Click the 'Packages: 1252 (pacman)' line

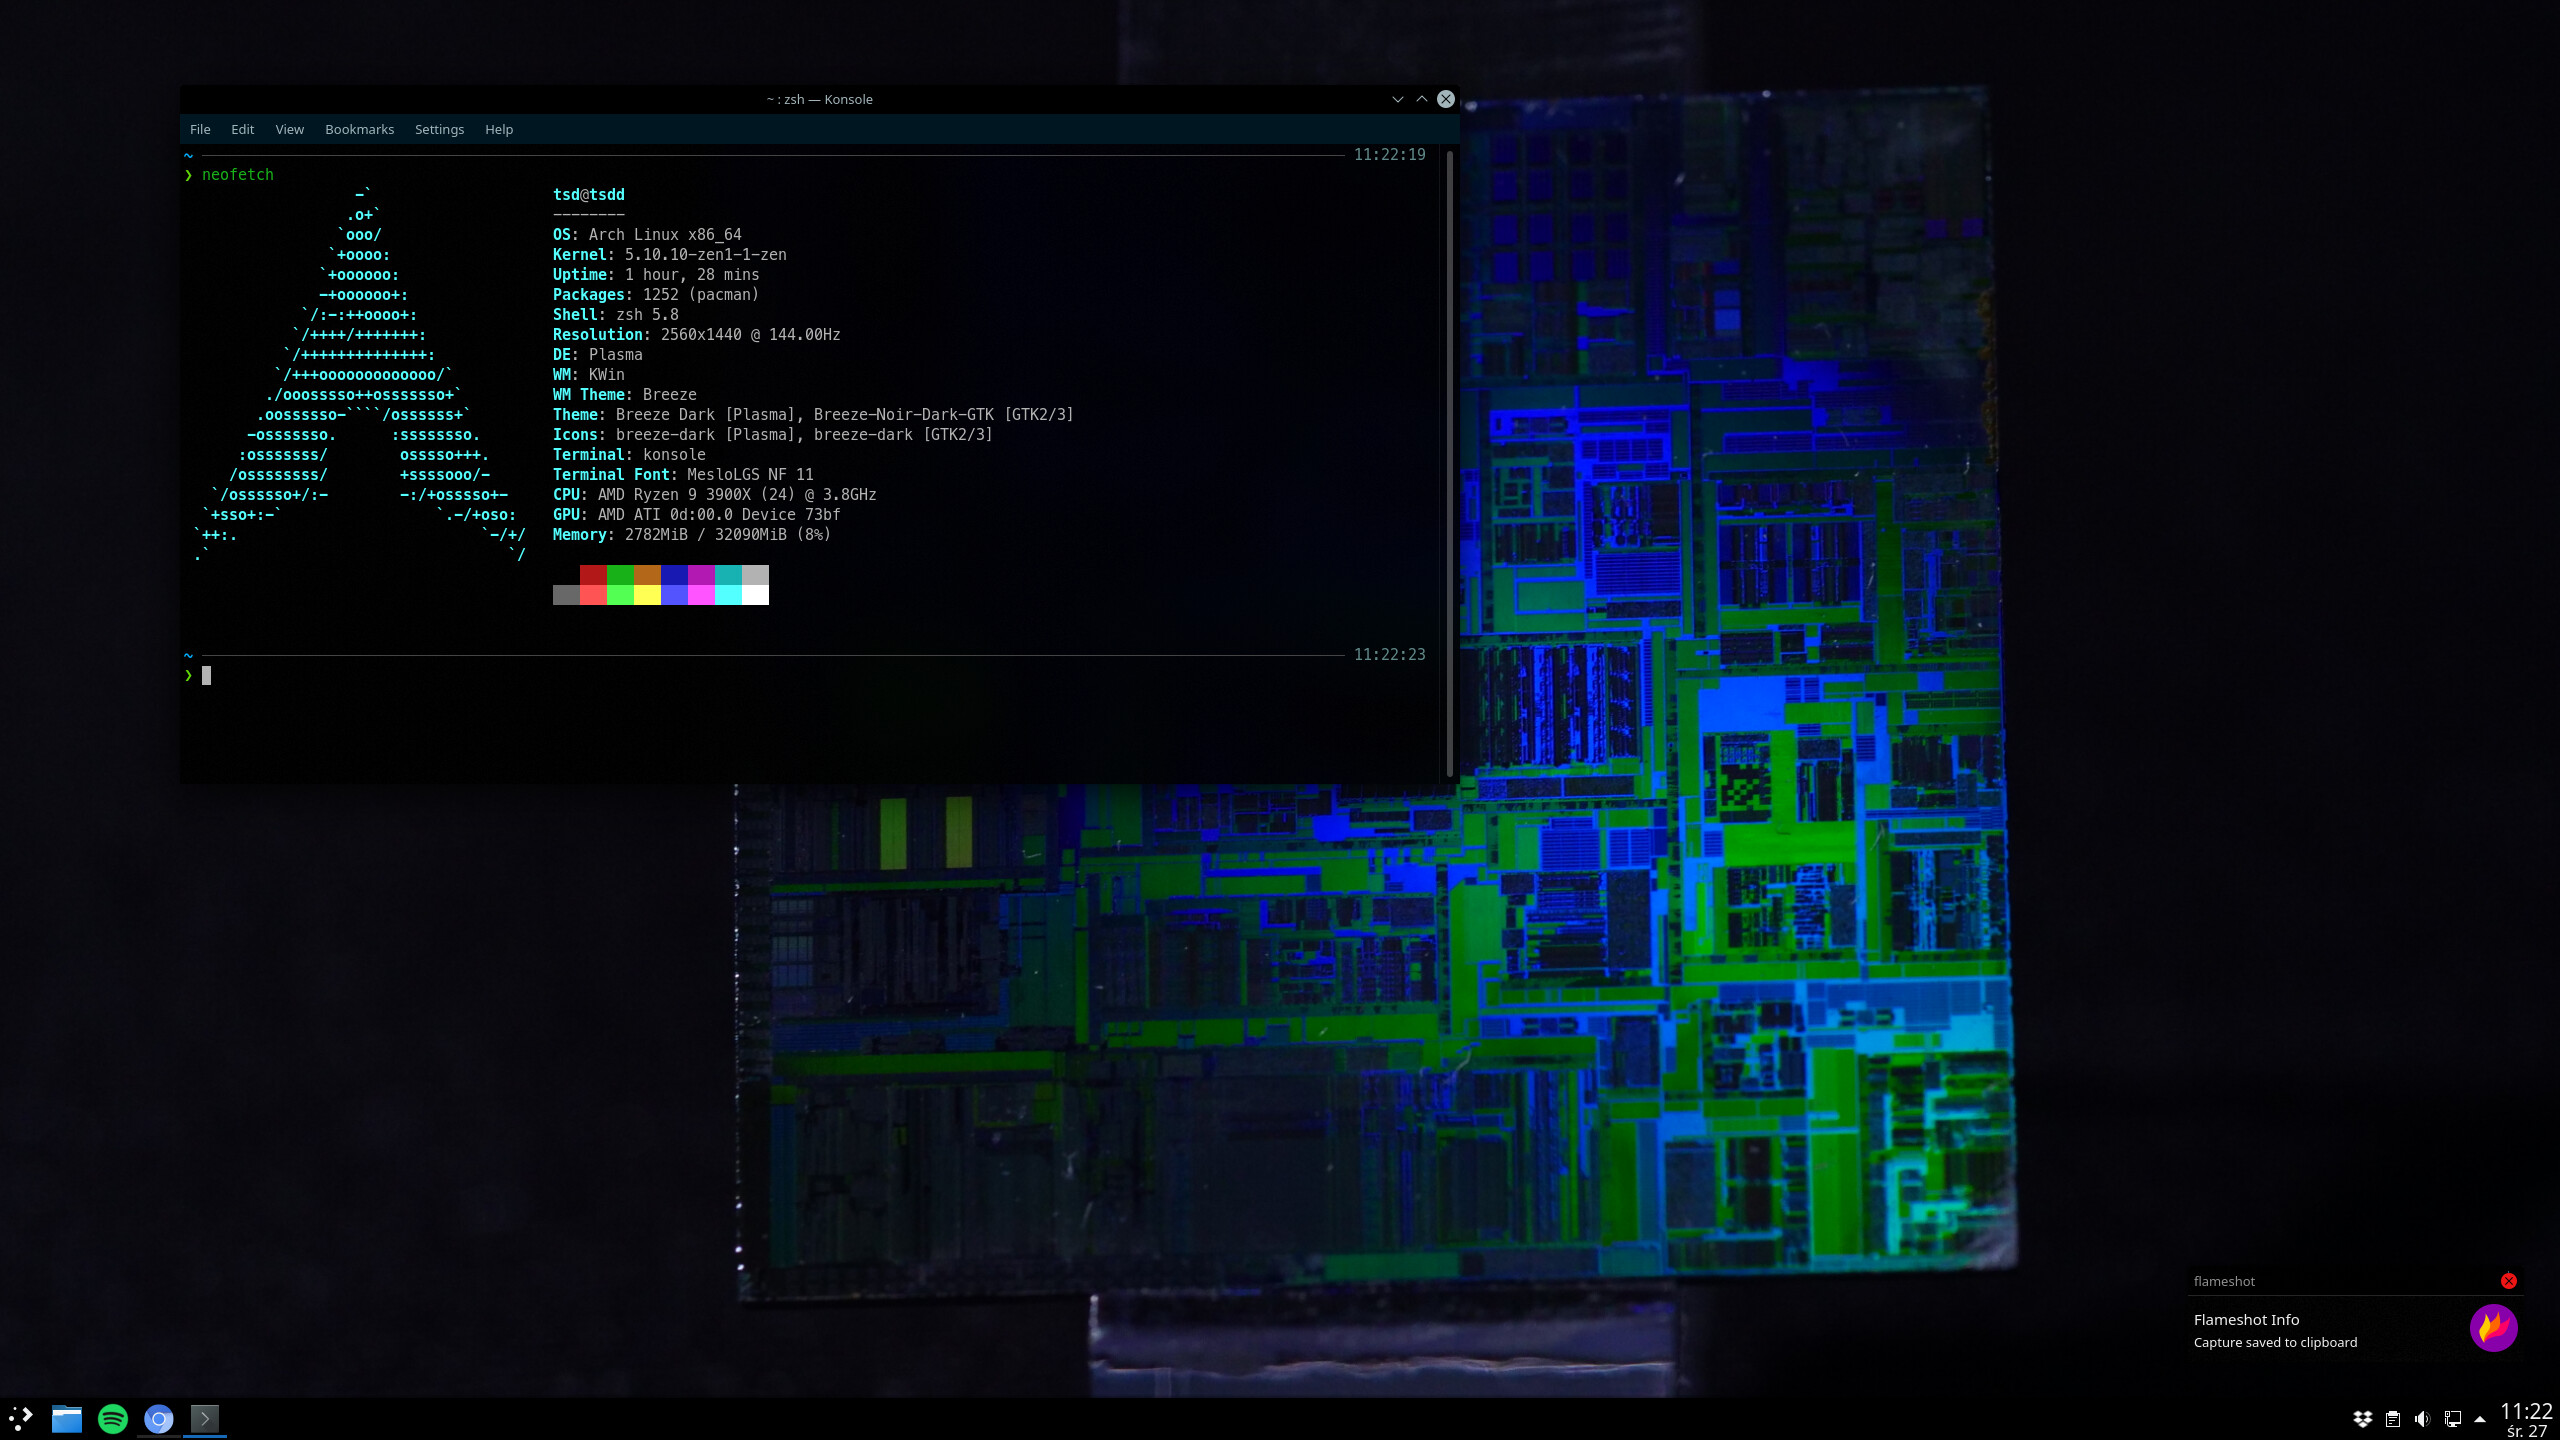point(656,294)
